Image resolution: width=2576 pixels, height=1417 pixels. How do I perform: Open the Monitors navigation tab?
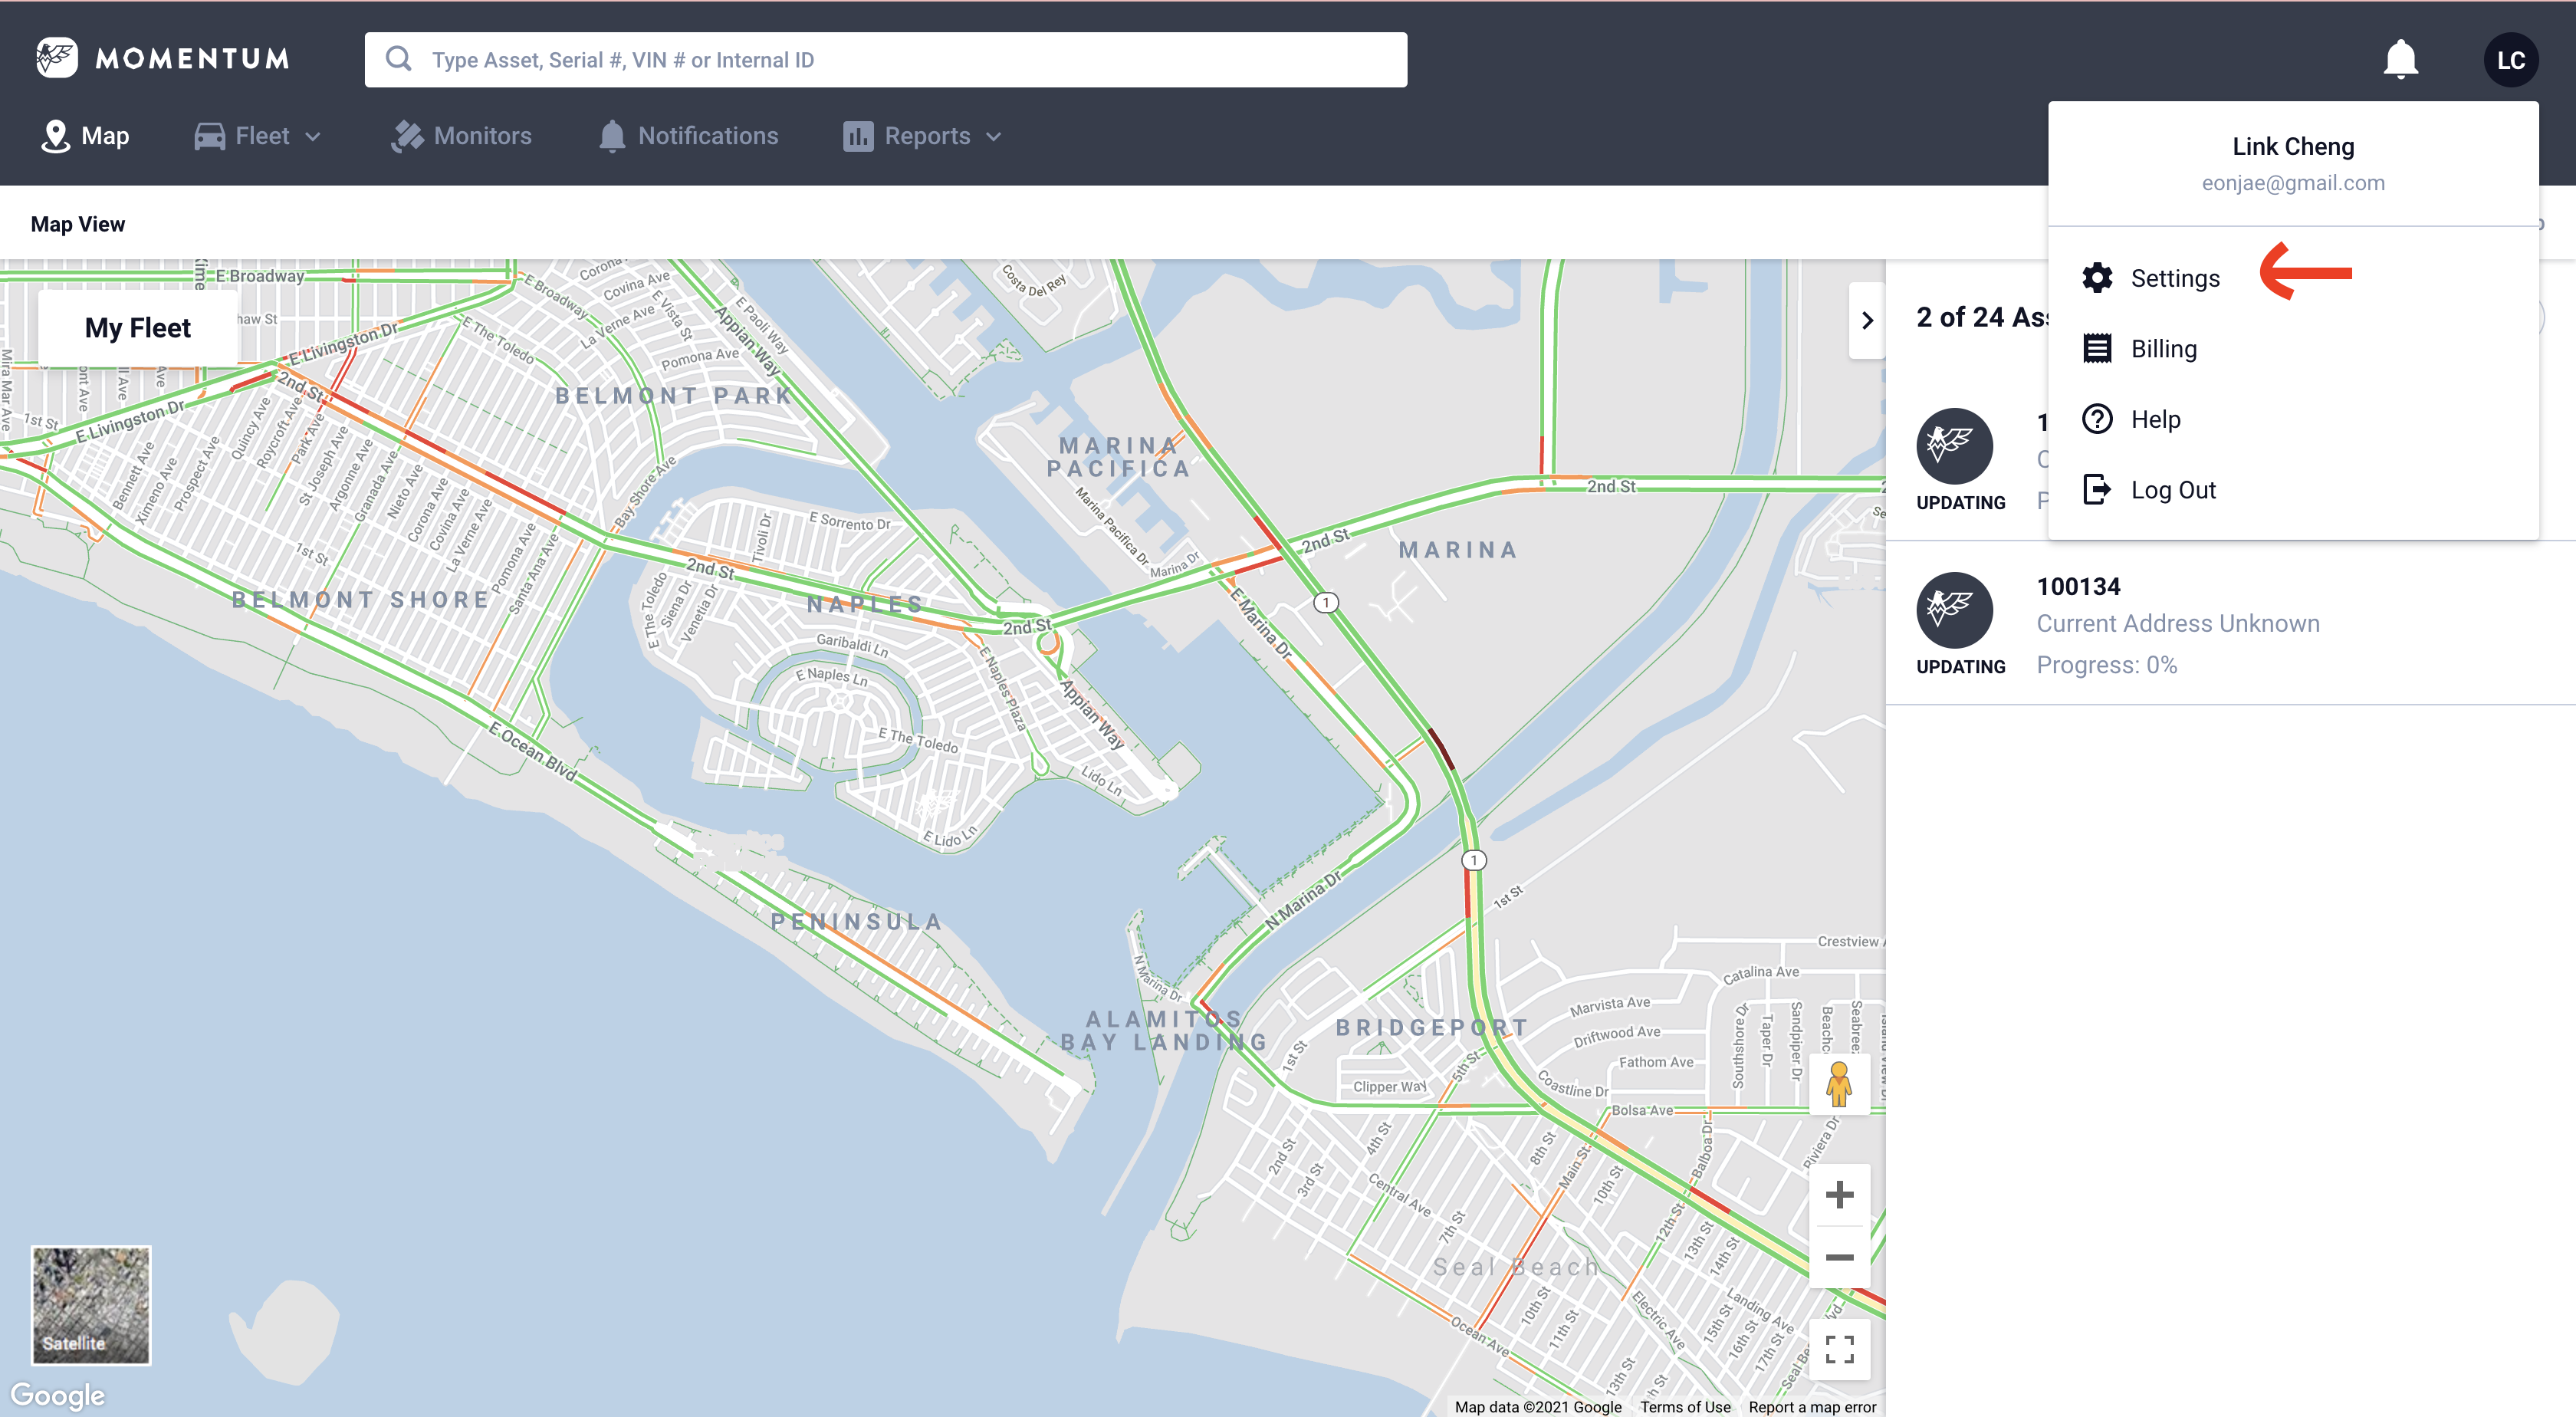click(x=462, y=136)
